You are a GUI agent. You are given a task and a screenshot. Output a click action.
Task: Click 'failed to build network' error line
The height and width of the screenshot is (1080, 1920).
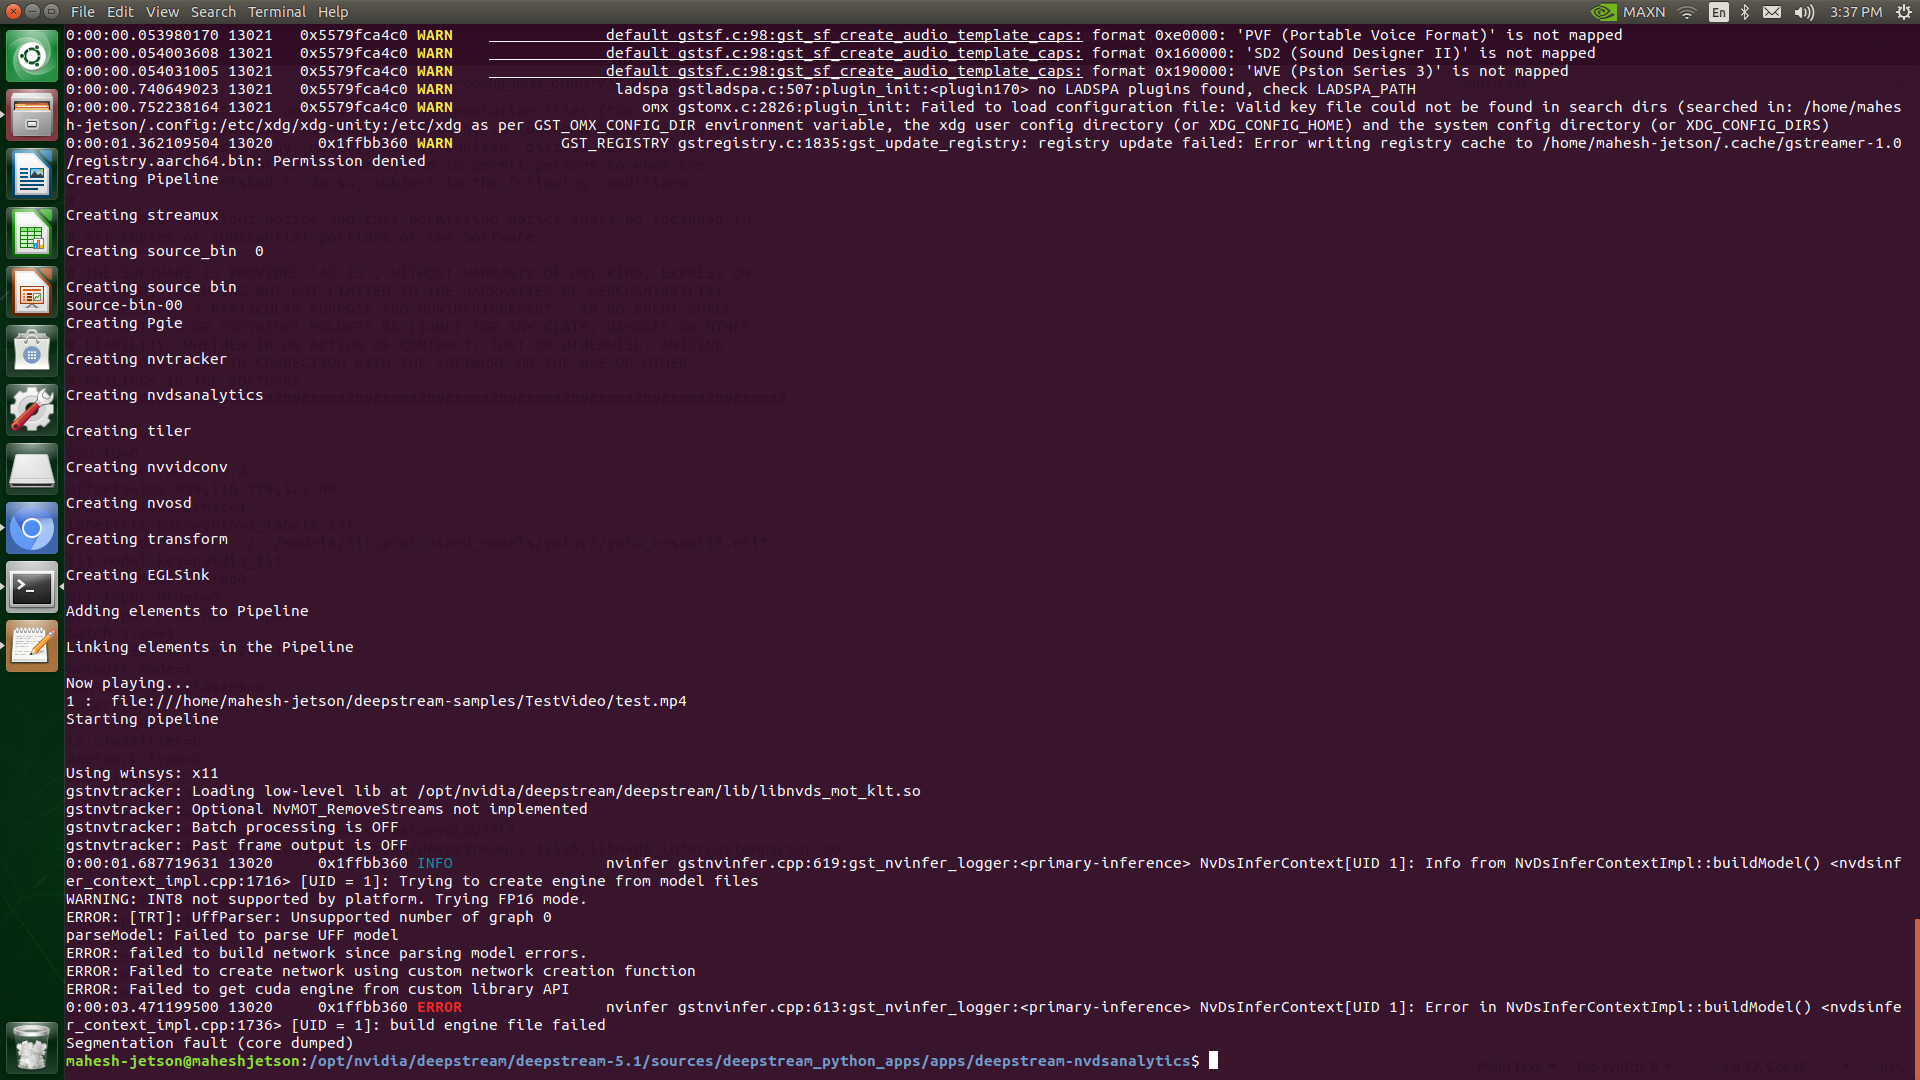(x=326, y=953)
